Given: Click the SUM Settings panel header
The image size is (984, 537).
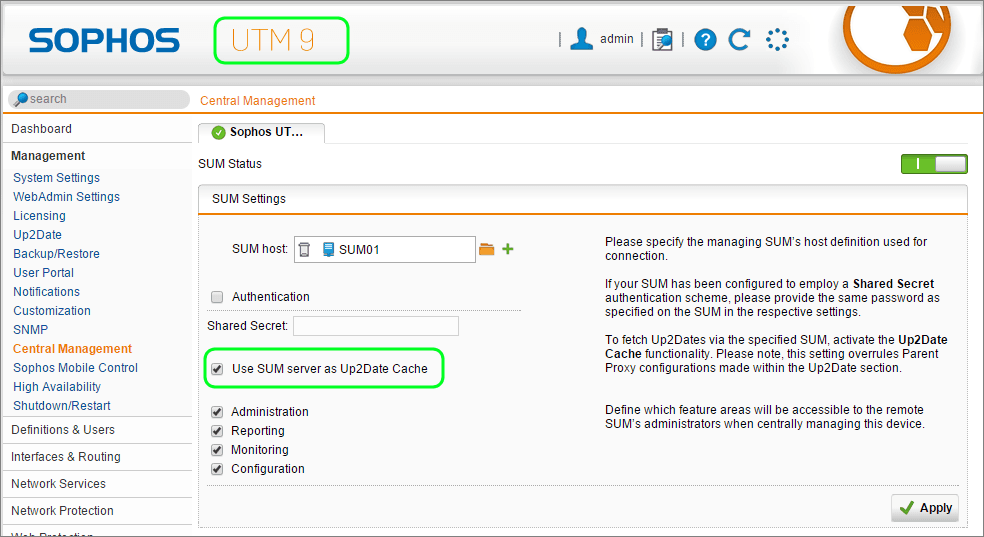Looking at the screenshot, I should click(x=582, y=199).
